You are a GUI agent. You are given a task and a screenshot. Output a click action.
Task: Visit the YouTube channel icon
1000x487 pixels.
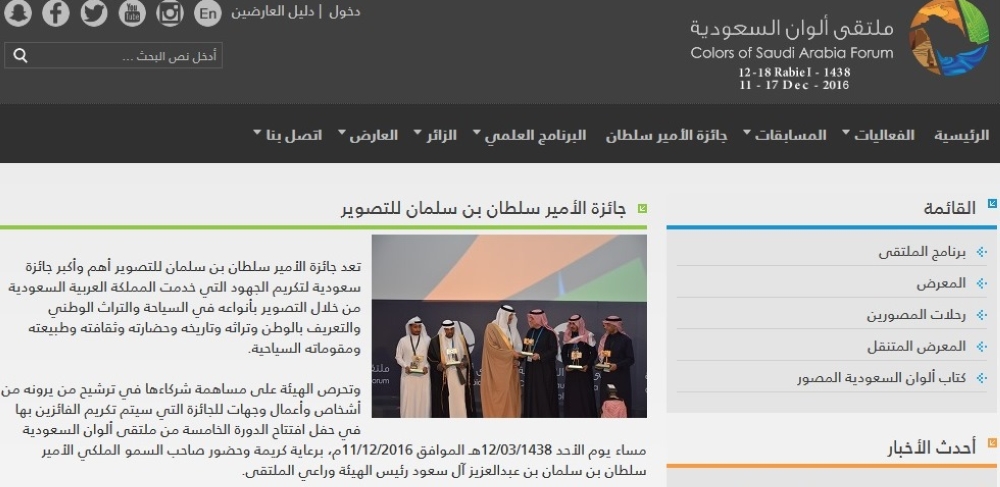pyautogui.click(x=132, y=13)
